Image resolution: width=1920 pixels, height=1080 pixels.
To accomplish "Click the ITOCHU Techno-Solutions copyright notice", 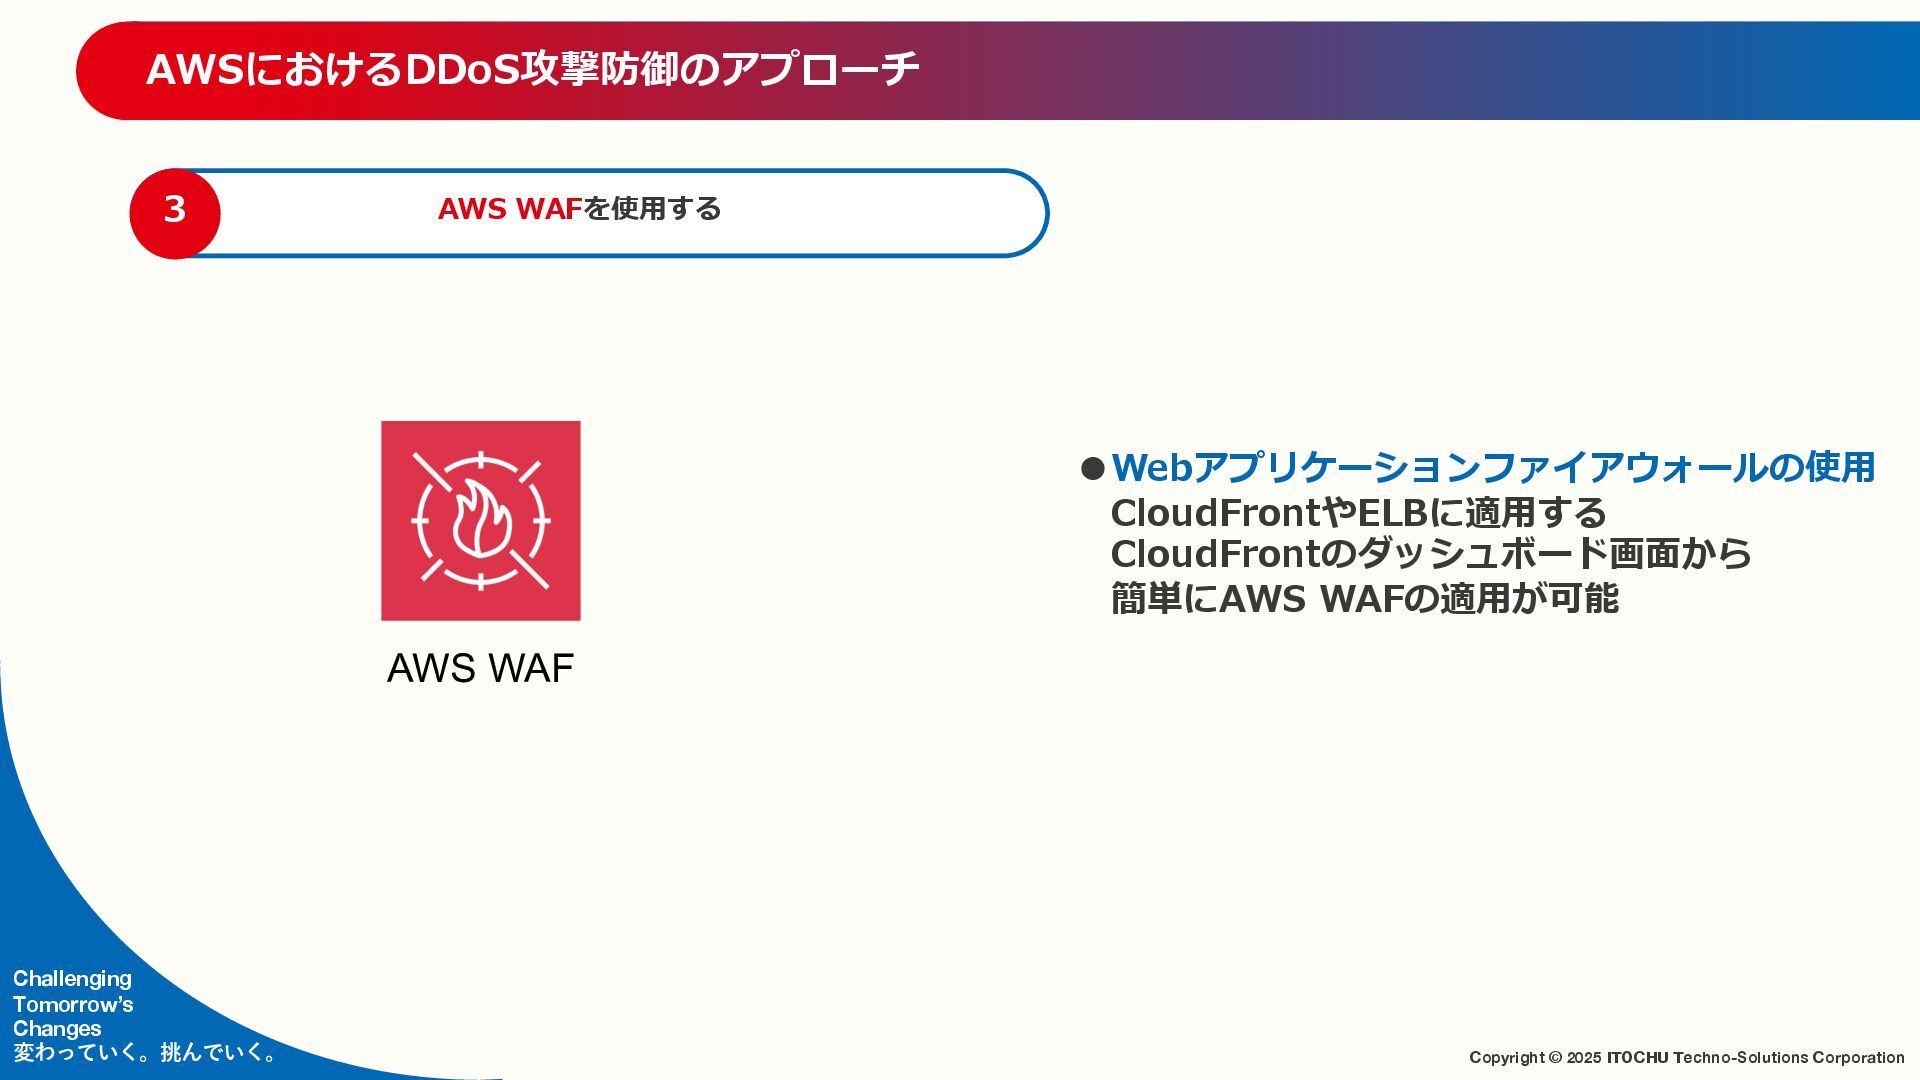I will (x=1686, y=1057).
